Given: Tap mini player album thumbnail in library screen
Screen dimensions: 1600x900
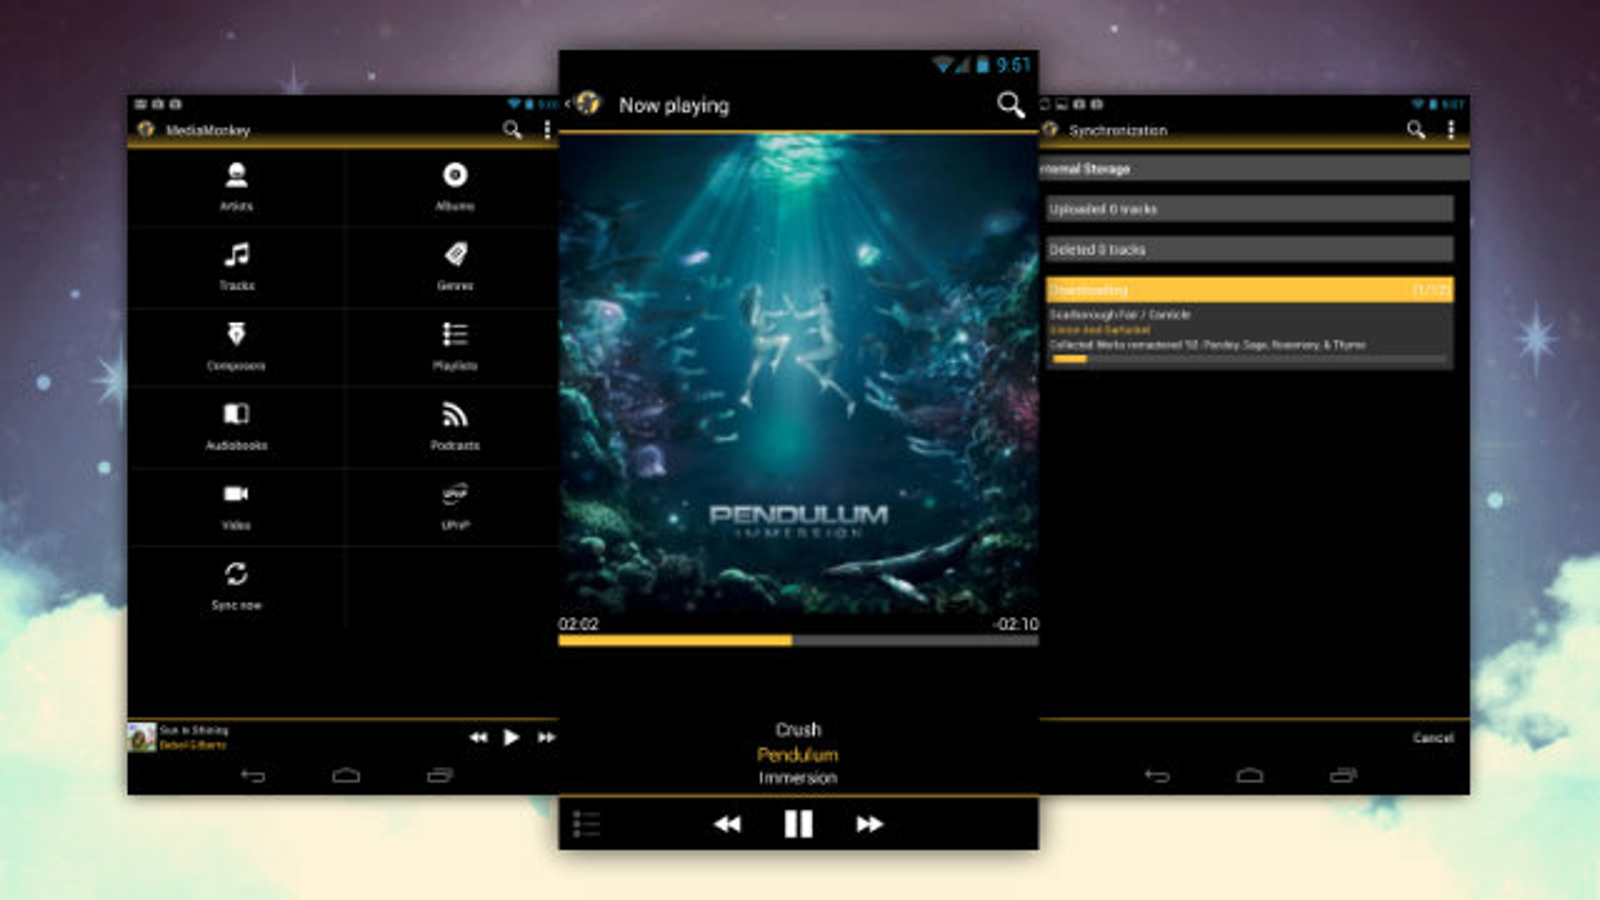Looking at the screenshot, I should [142, 738].
